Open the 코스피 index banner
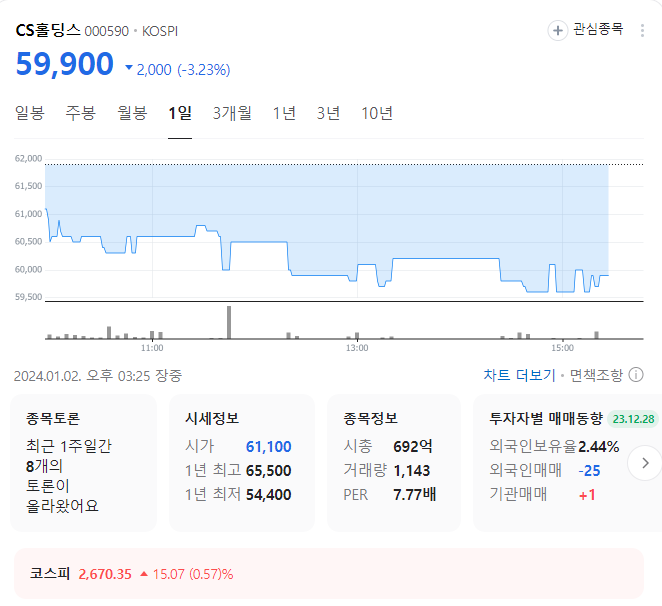Image resolution: width=662 pixels, height=606 pixels. point(329,573)
